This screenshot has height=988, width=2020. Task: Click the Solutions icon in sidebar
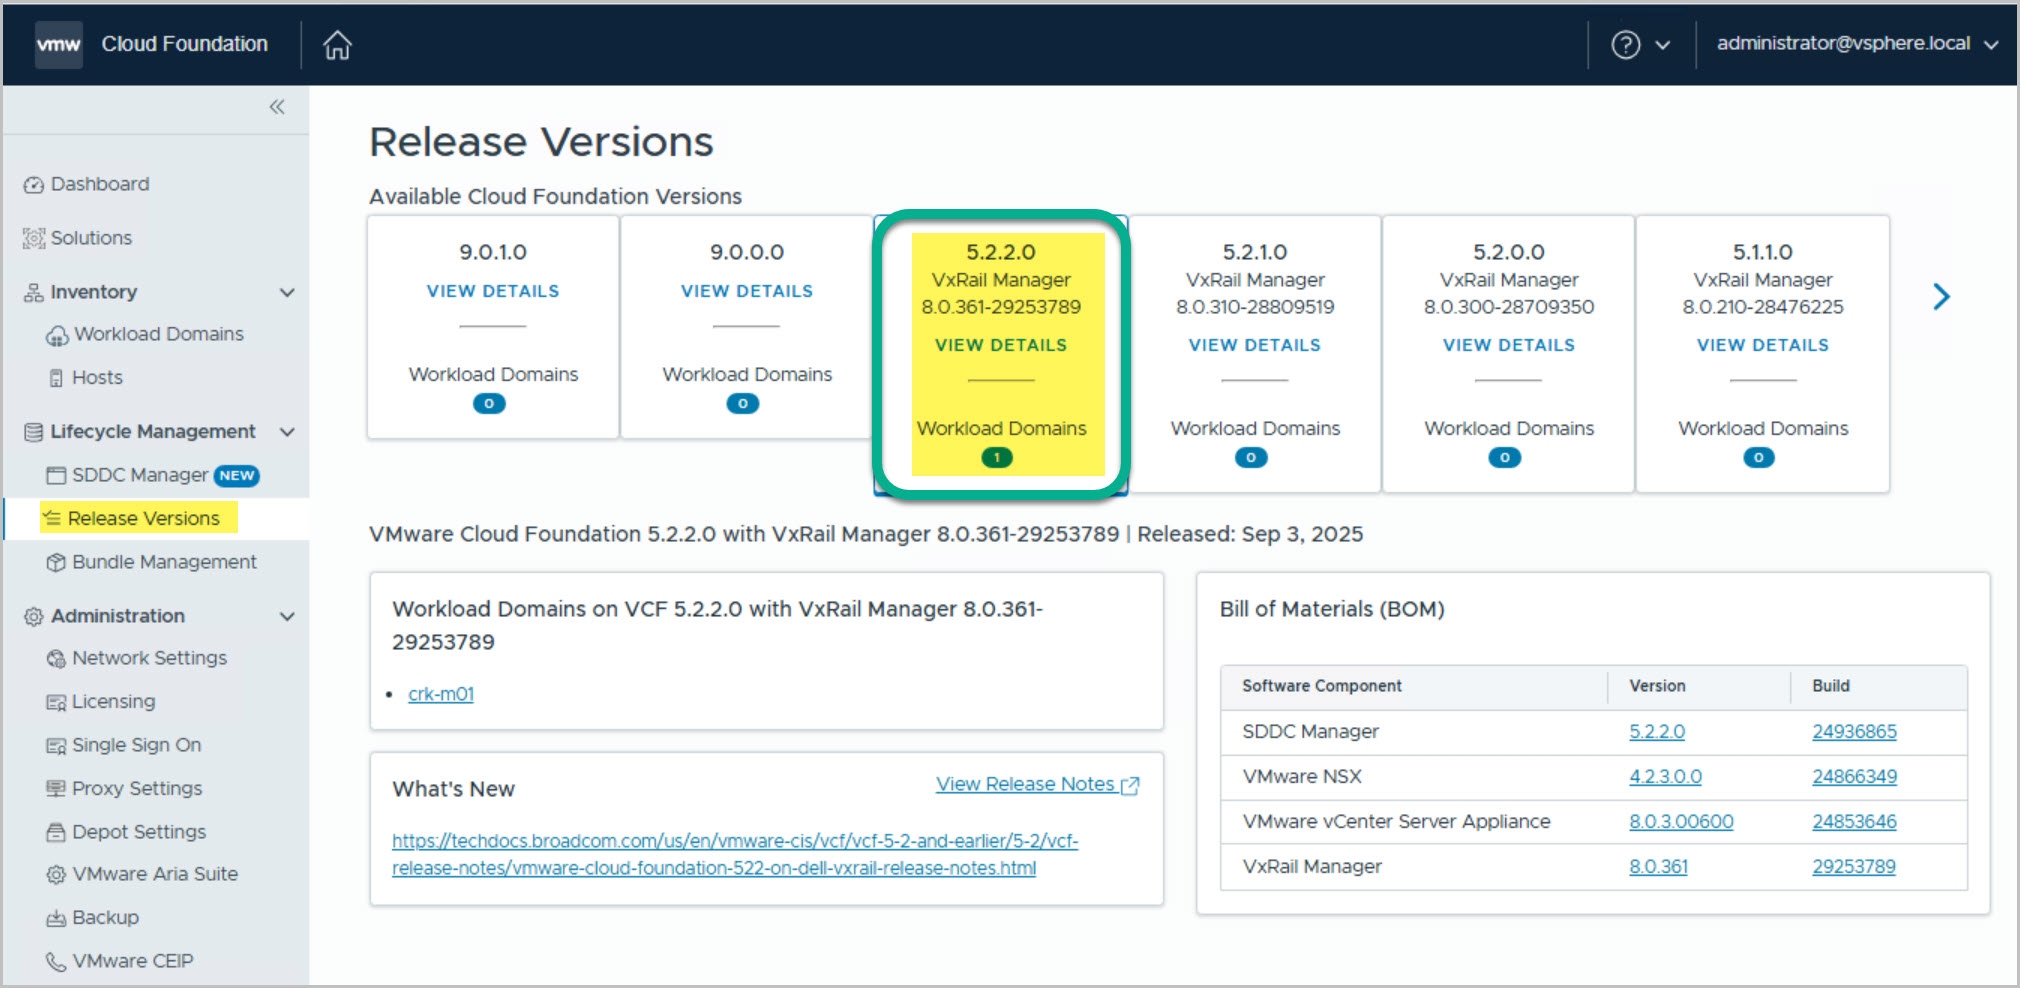tap(34, 238)
